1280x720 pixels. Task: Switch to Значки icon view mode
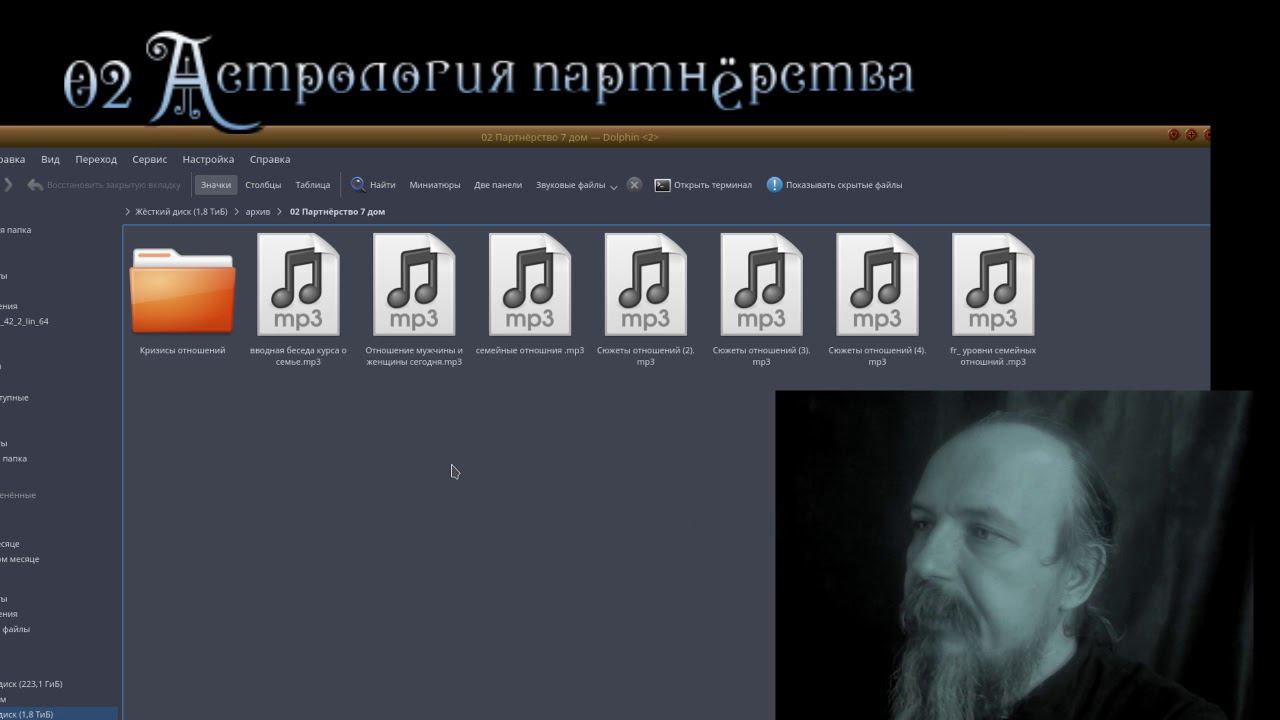[x=216, y=185]
